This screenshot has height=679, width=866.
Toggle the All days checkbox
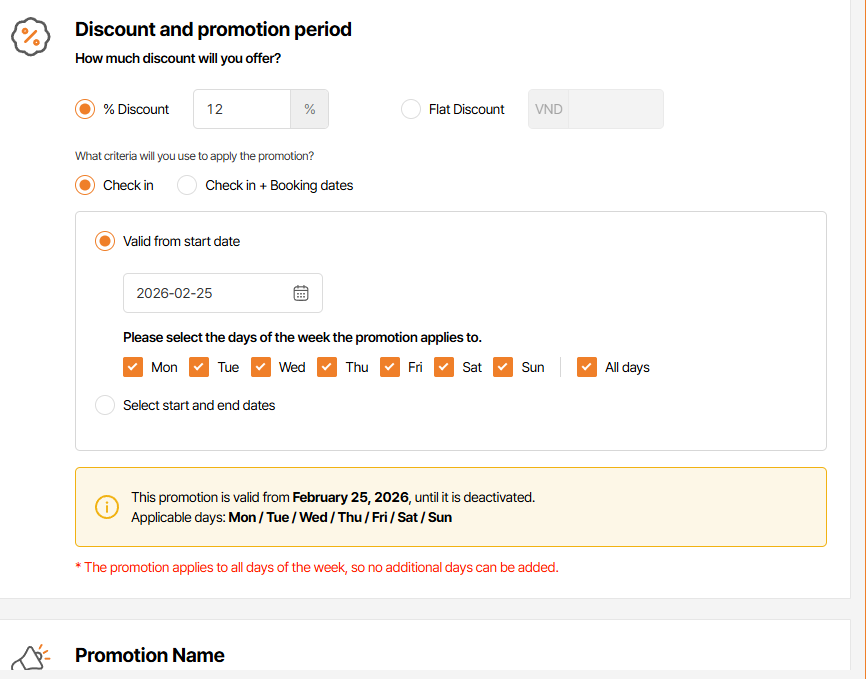click(587, 367)
